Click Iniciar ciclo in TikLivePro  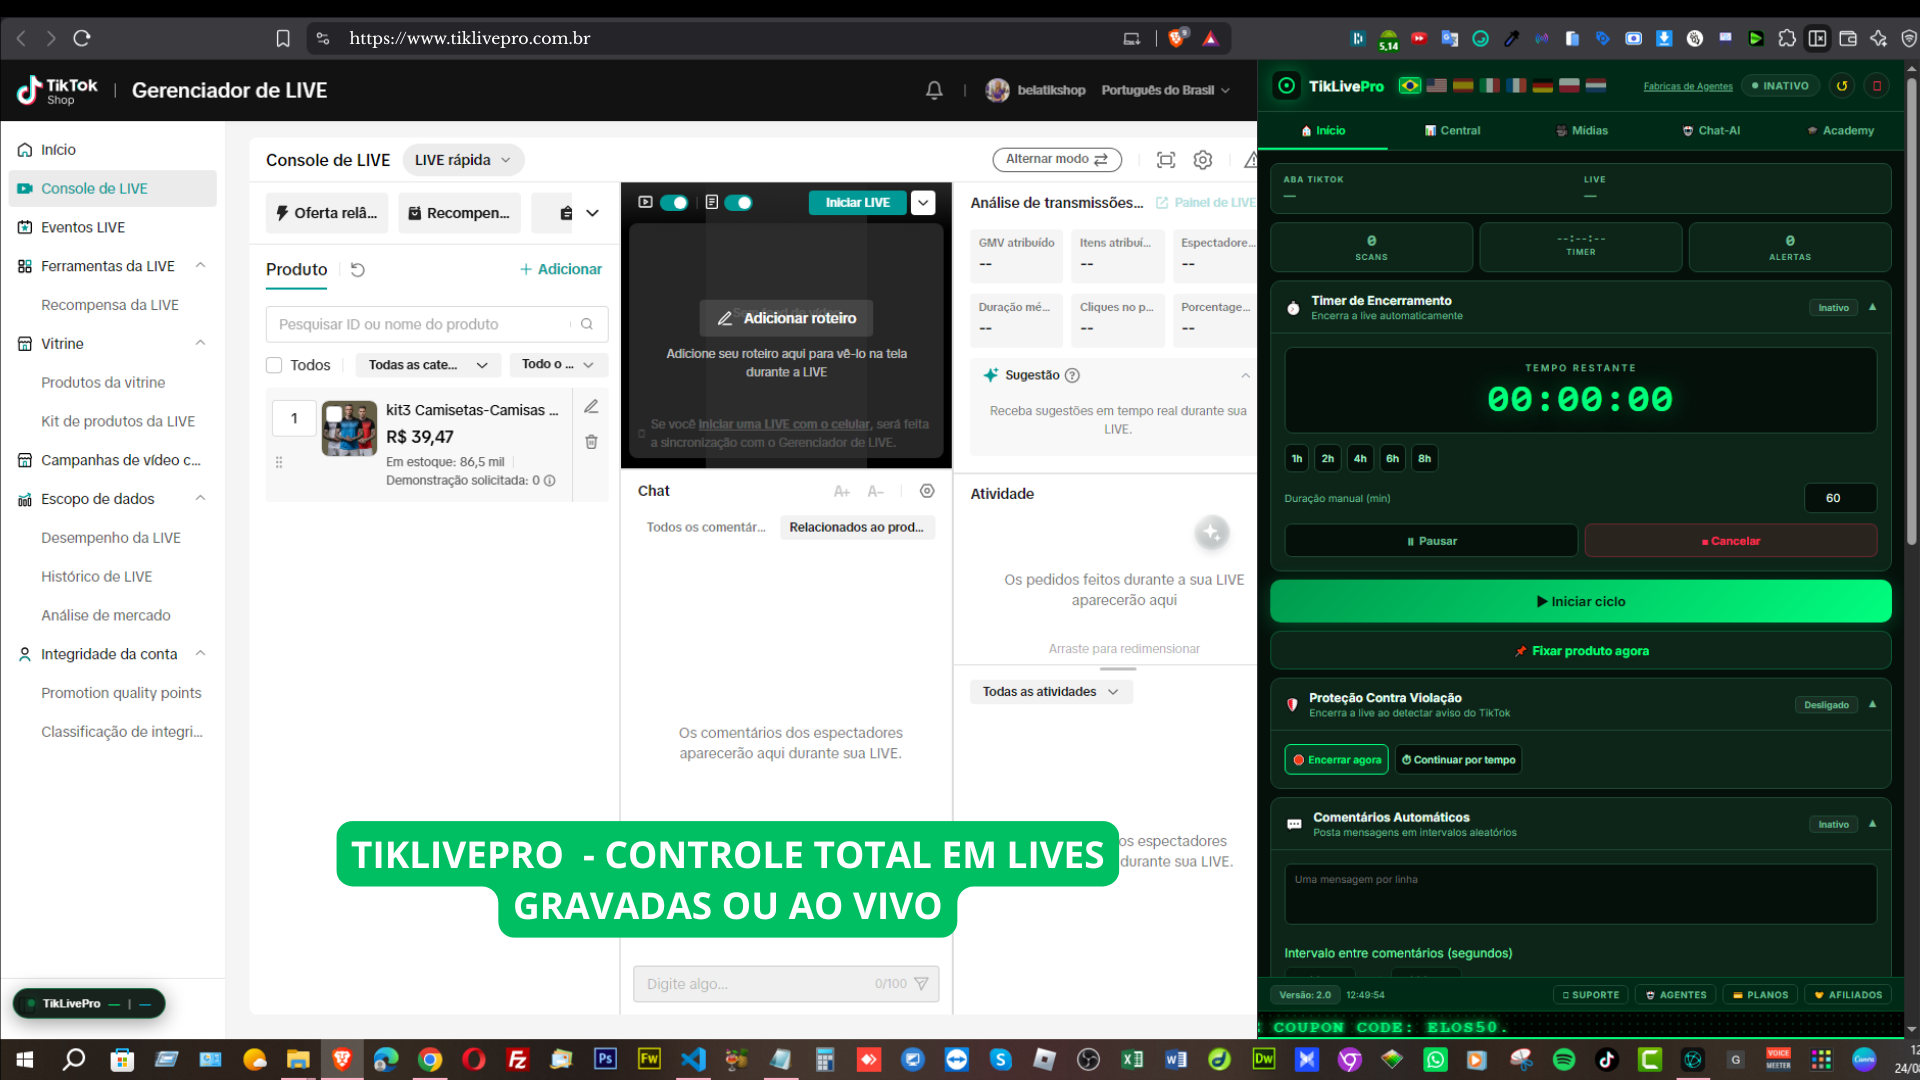[x=1580, y=602]
